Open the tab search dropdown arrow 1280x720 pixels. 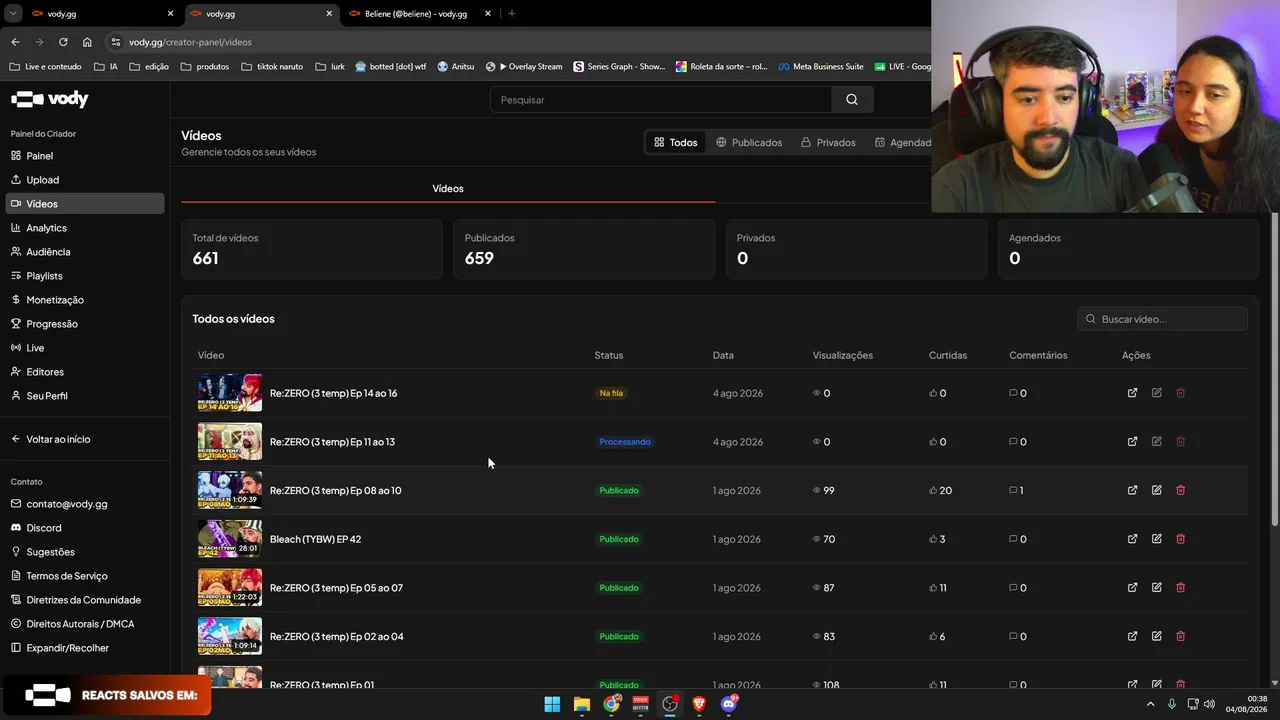click(14, 14)
